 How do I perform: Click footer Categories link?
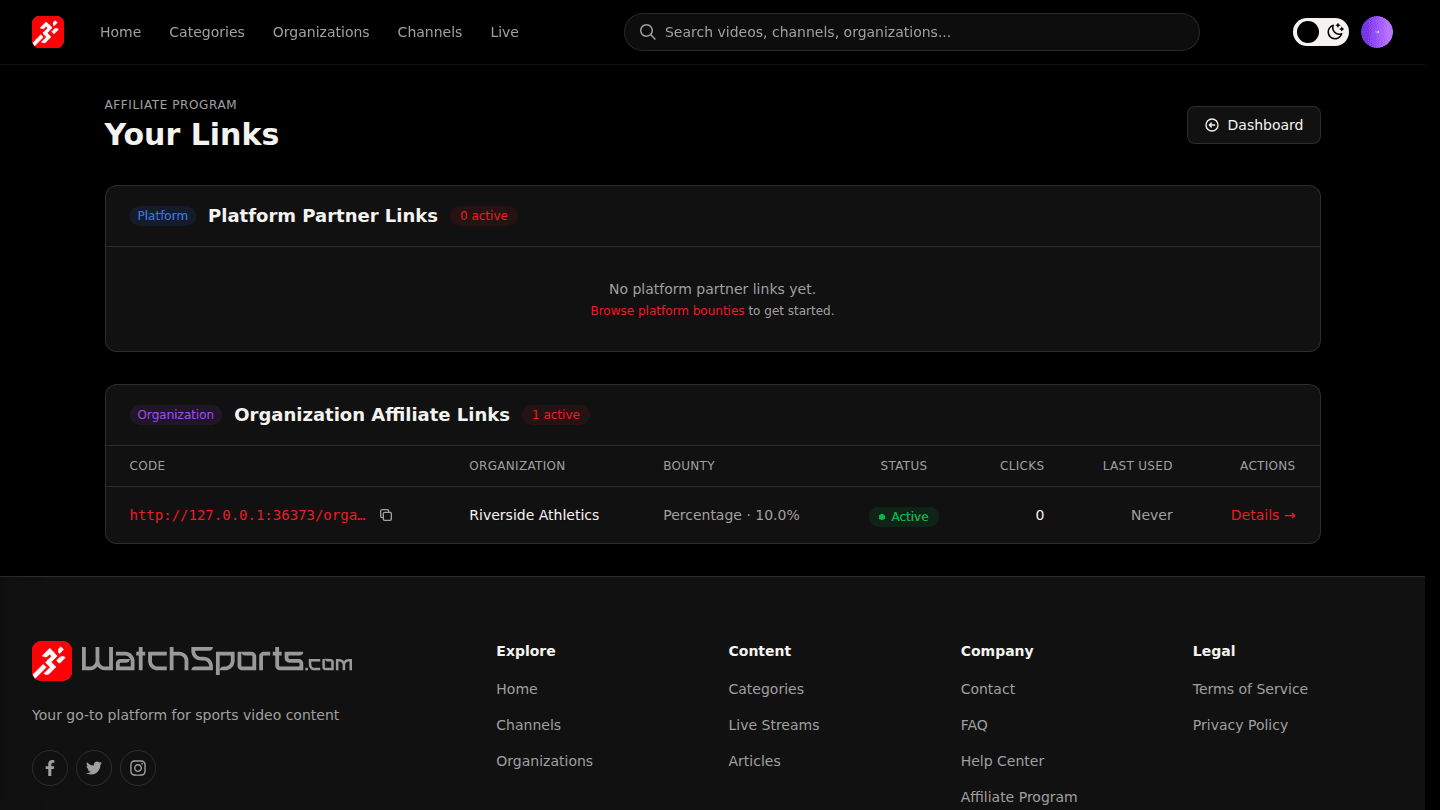pos(766,689)
